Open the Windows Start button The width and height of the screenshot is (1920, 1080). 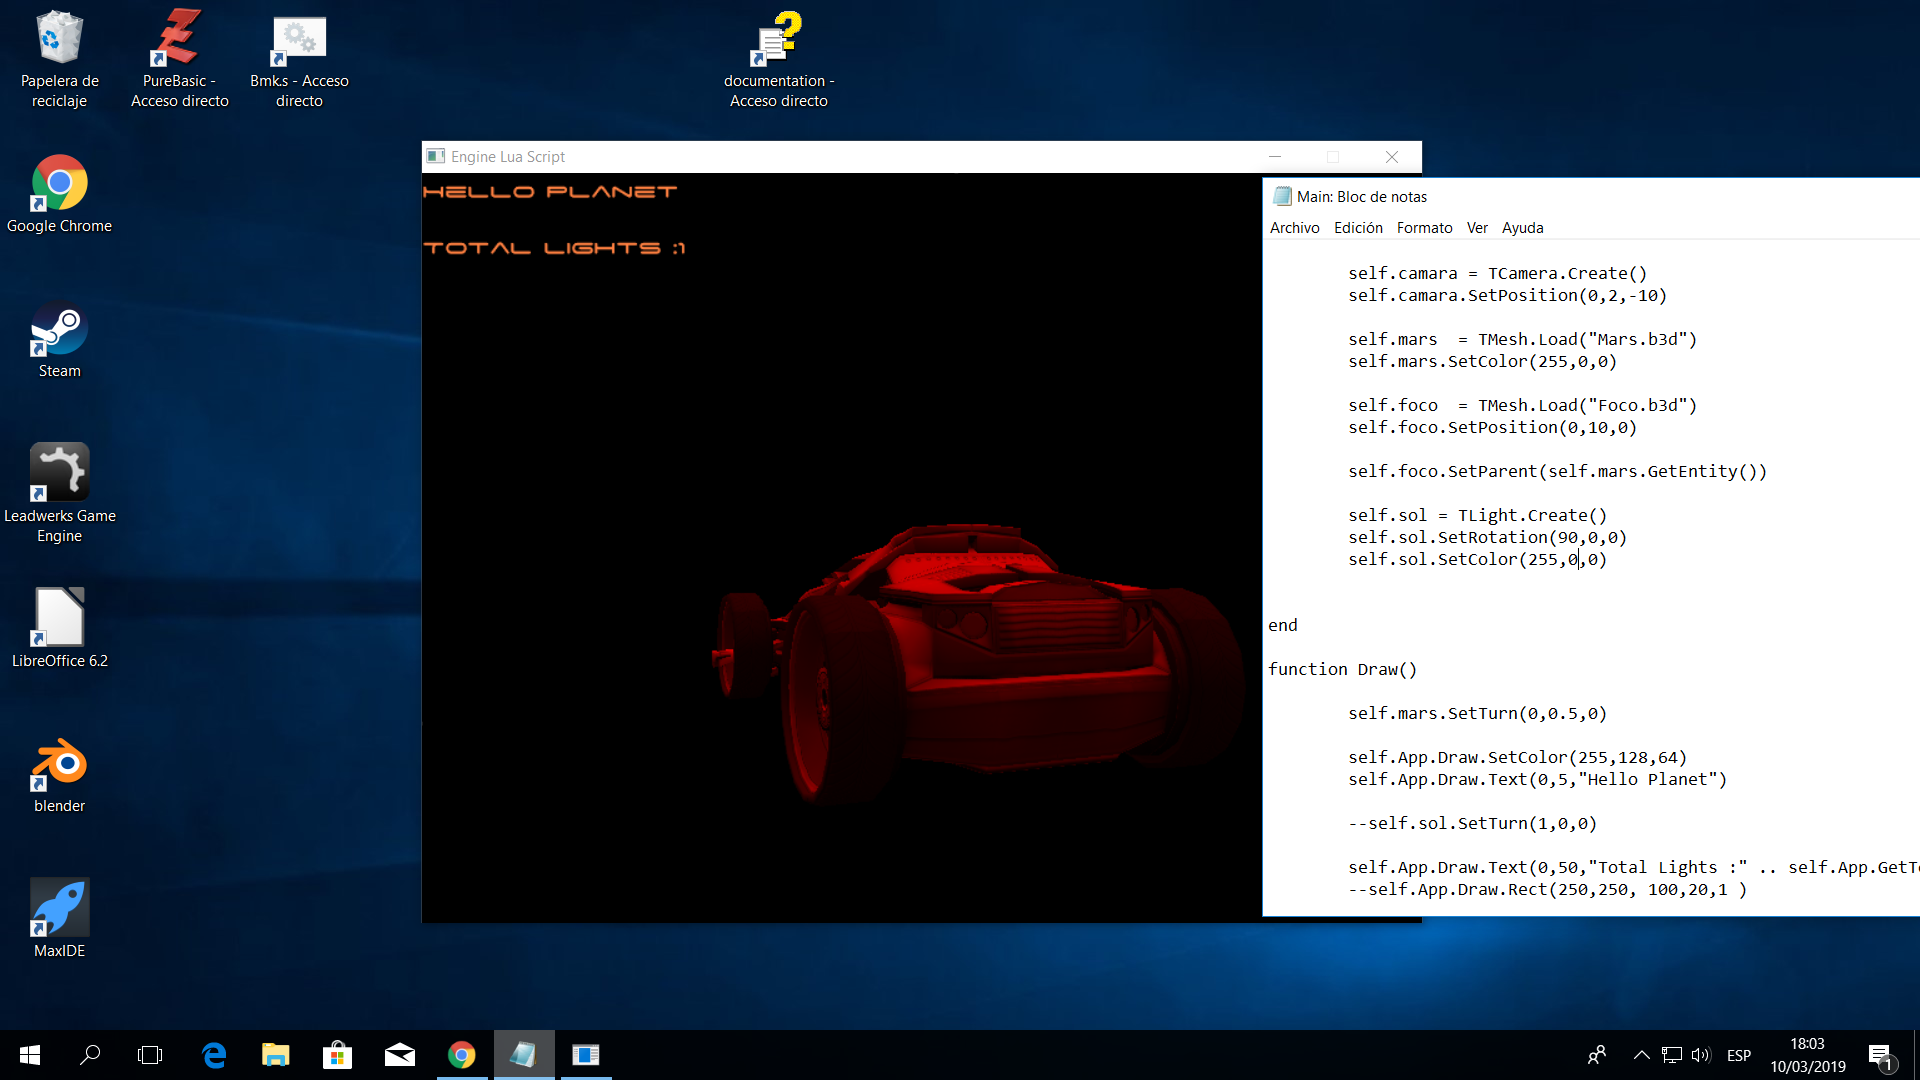(x=30, y=1055)
